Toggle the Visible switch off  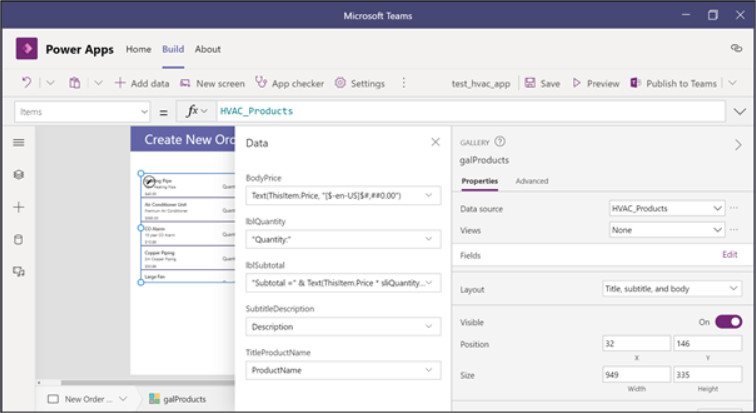tap(729, 321)
